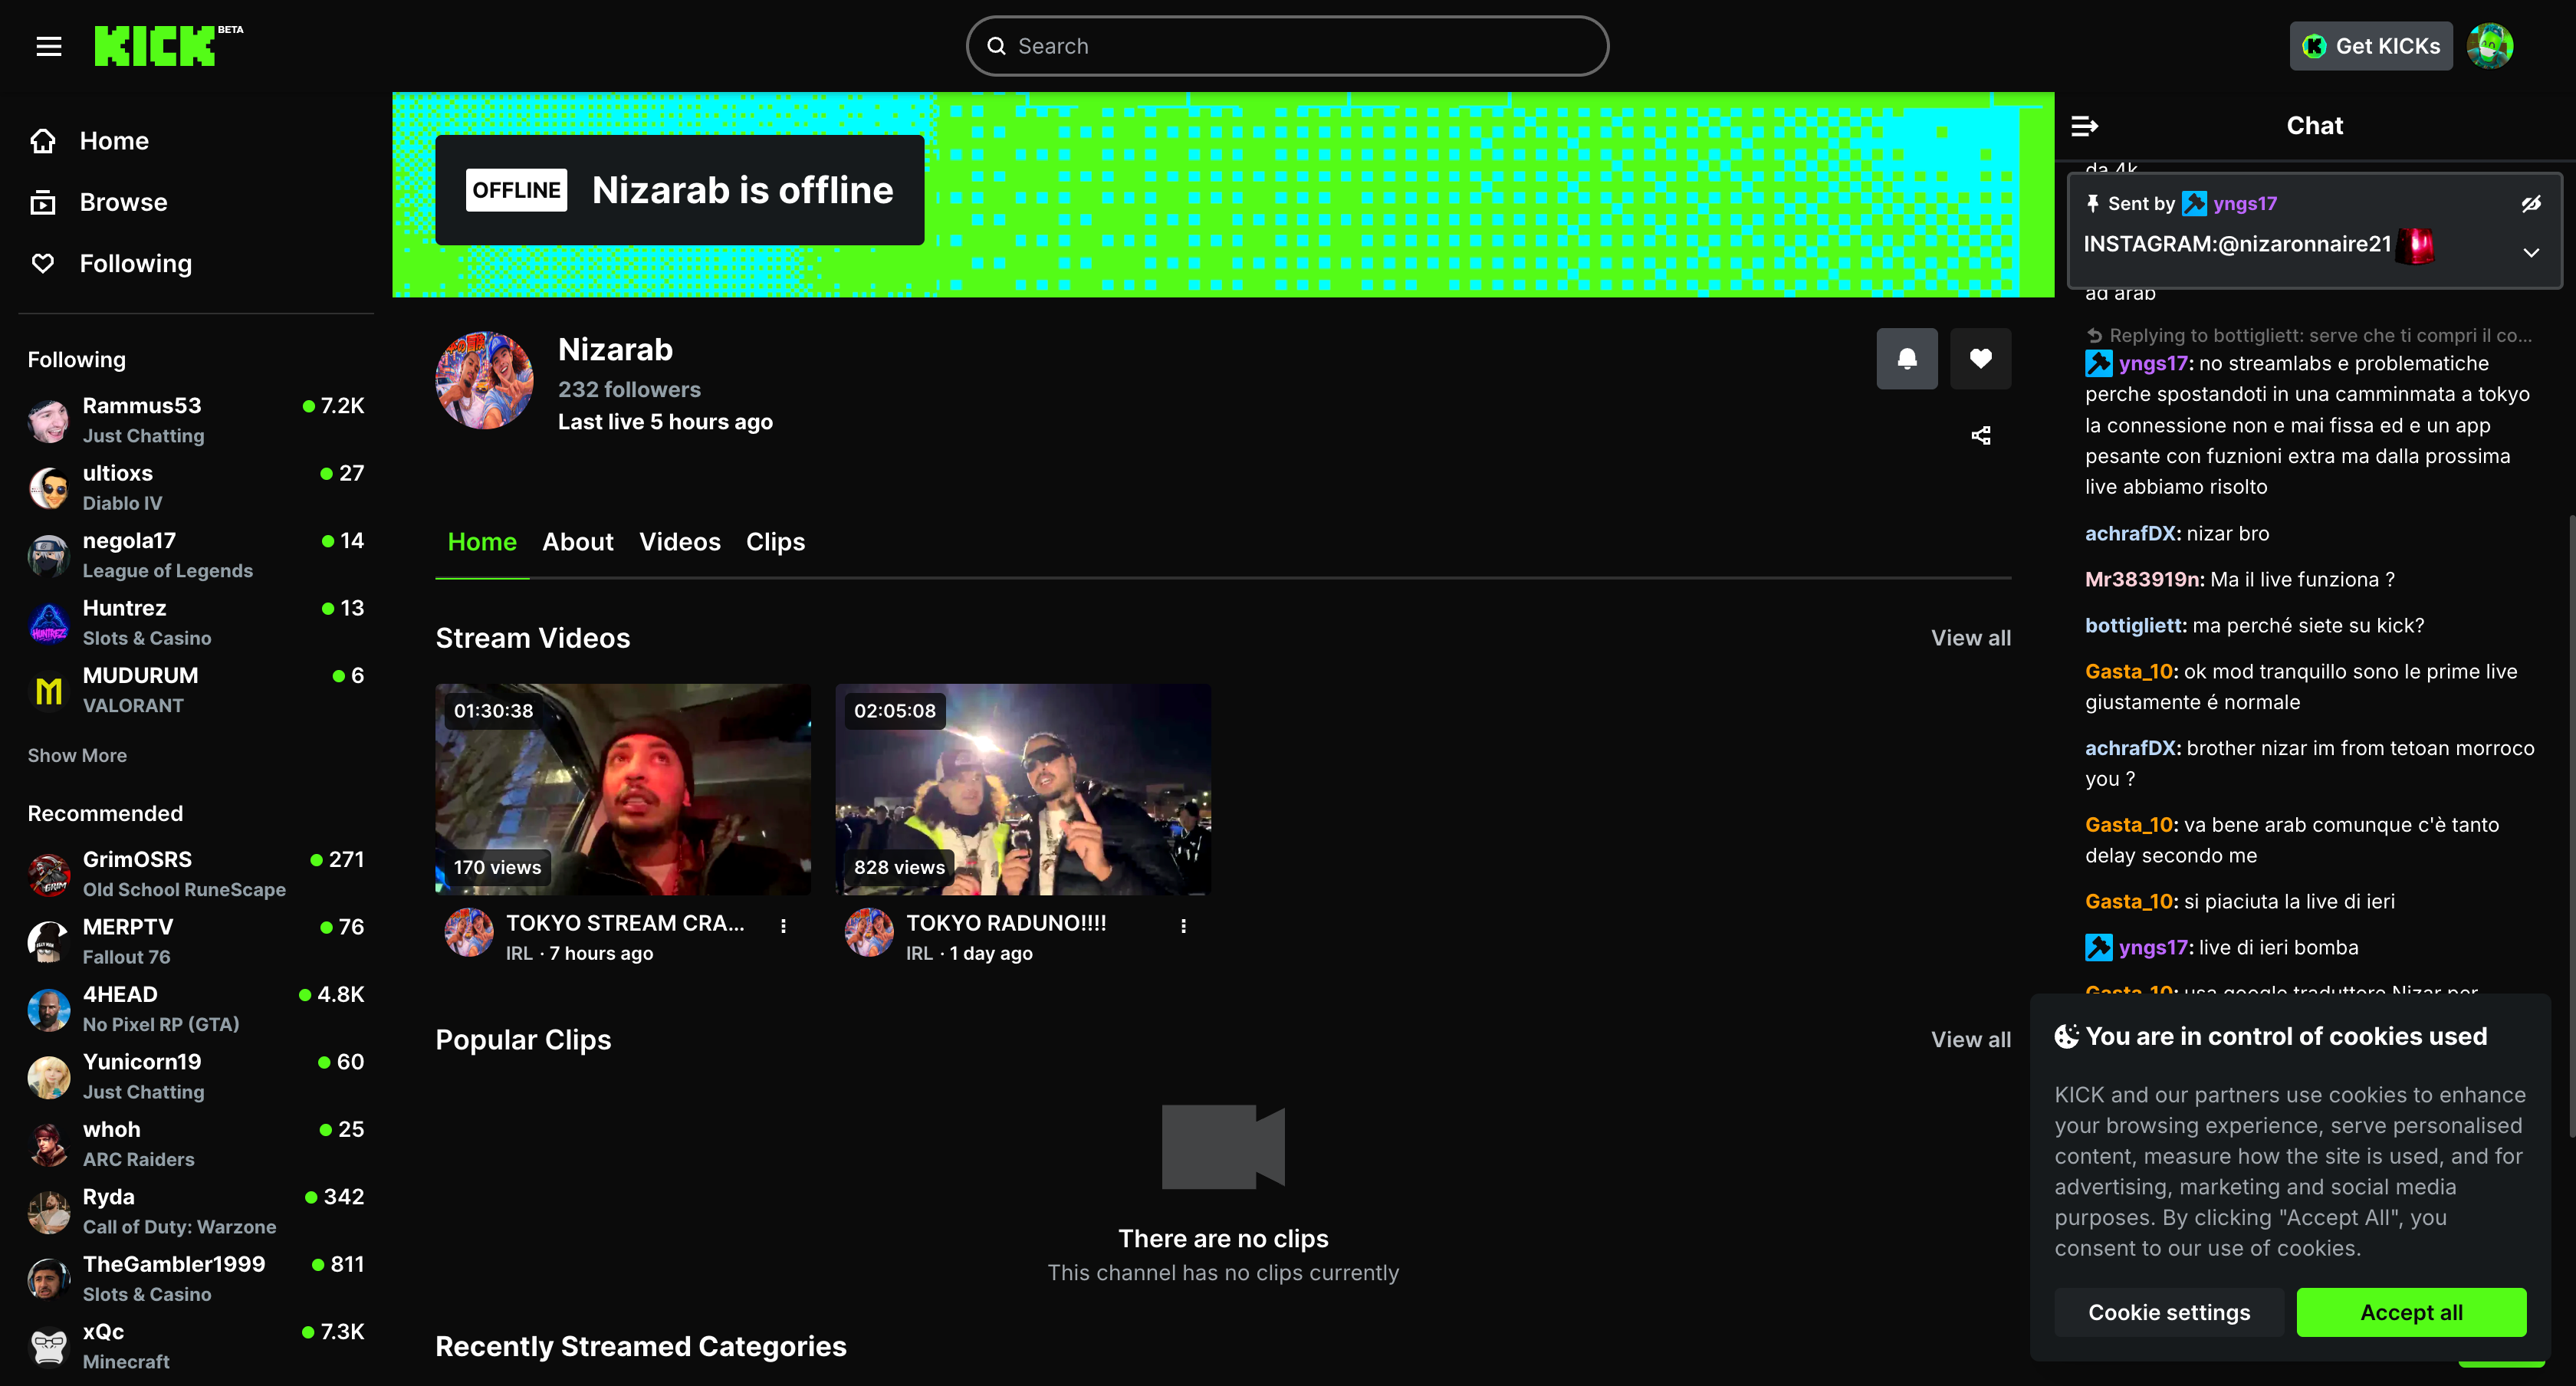The image size is (2576, 1386).
Task: Click in the Search input field
Action: (x=1287, y=46)
